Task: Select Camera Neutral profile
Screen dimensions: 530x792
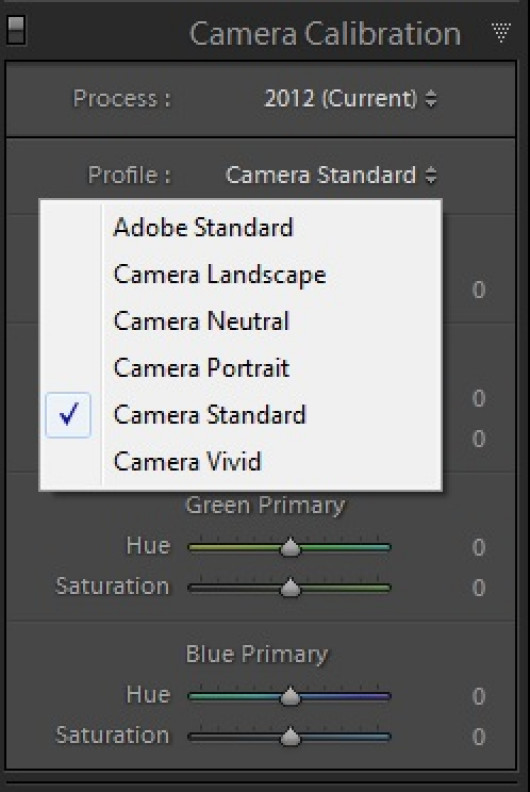Action: pos(240,321)
